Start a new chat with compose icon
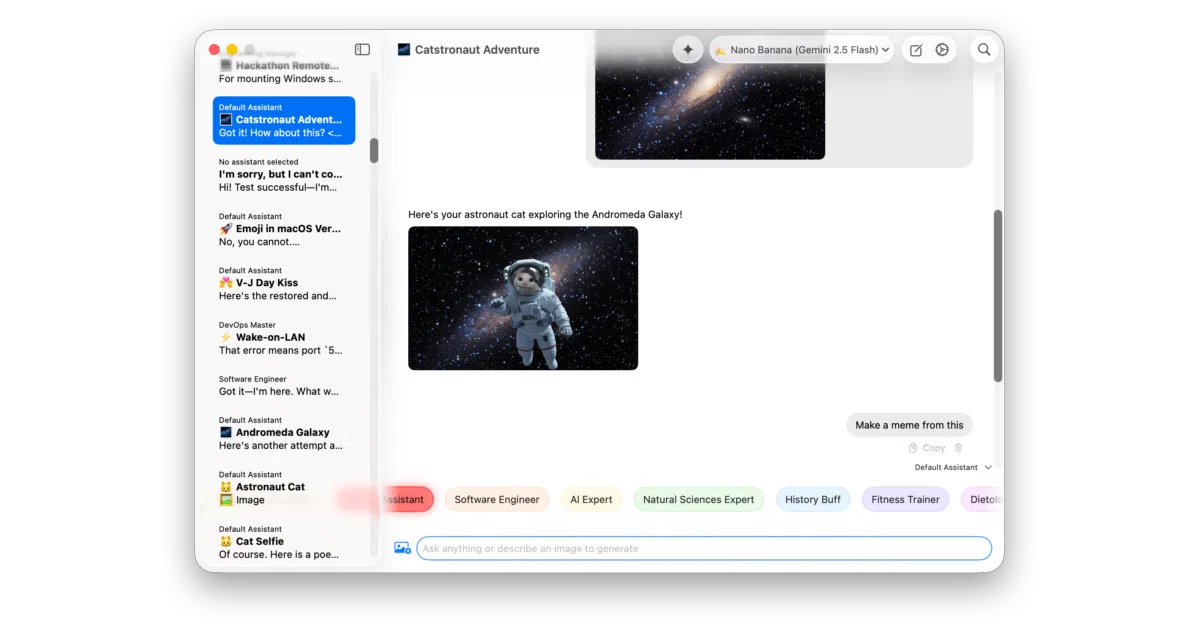Image resolution: width=1200 pixels, height=630 pixels. click(x=915, y=50)
